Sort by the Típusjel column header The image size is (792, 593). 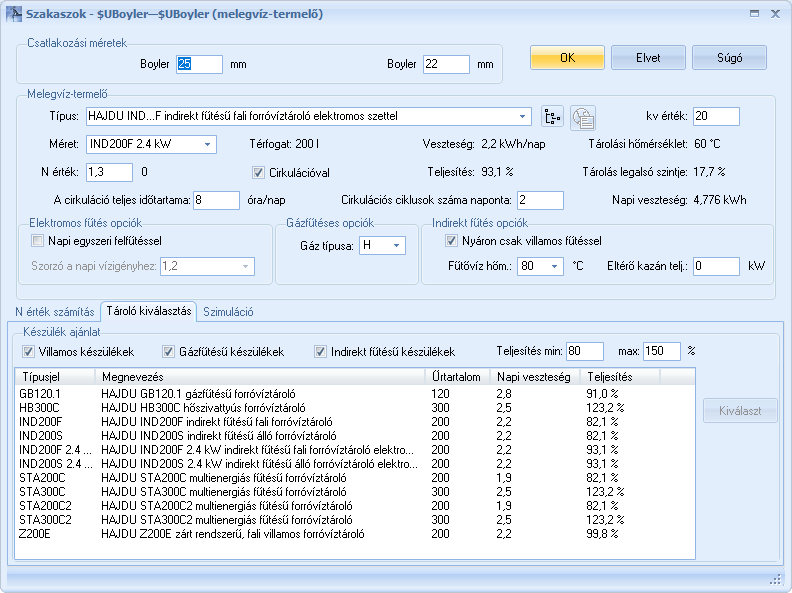55,377
